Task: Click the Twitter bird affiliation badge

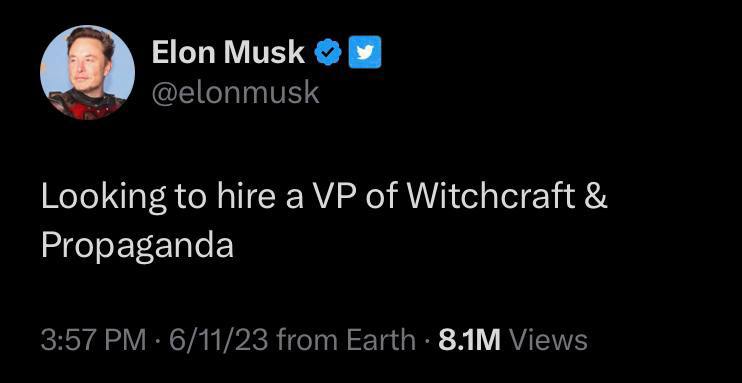Action: pos(365,52)
